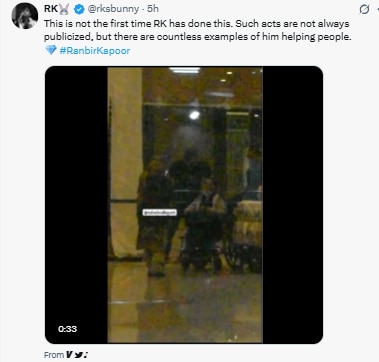Click the bold V in source name
The width and height of the screenshot is (379, 362).
[69, 355]
